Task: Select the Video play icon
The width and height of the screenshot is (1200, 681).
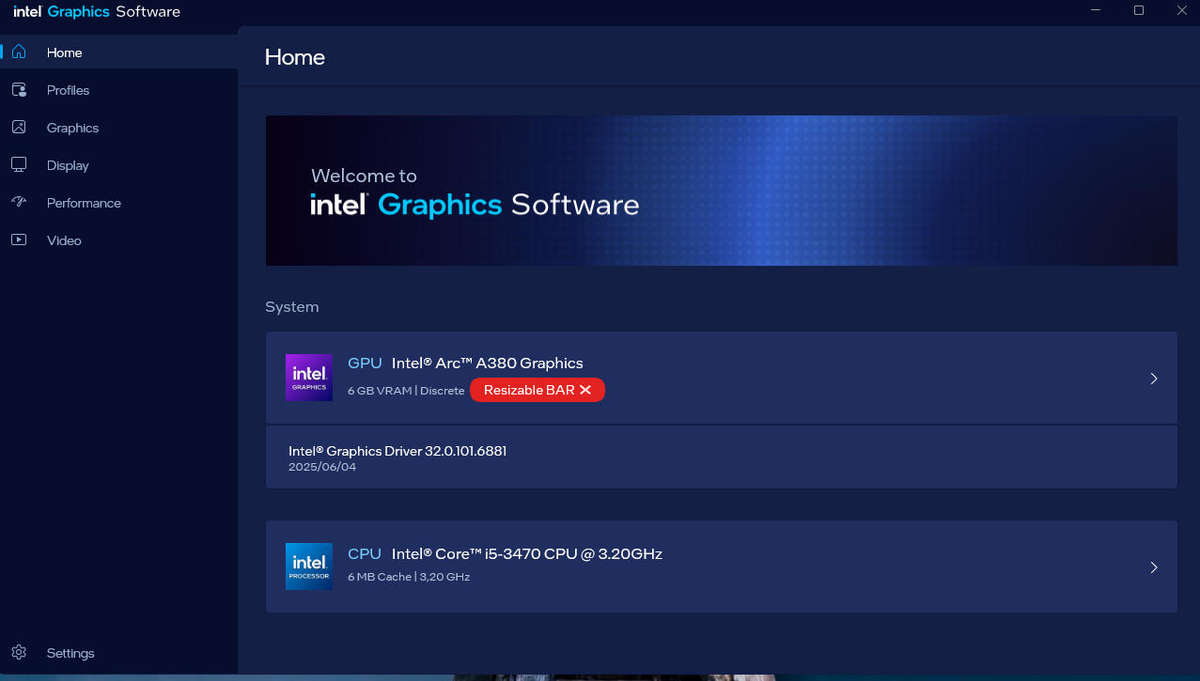Action: point(19,240)
